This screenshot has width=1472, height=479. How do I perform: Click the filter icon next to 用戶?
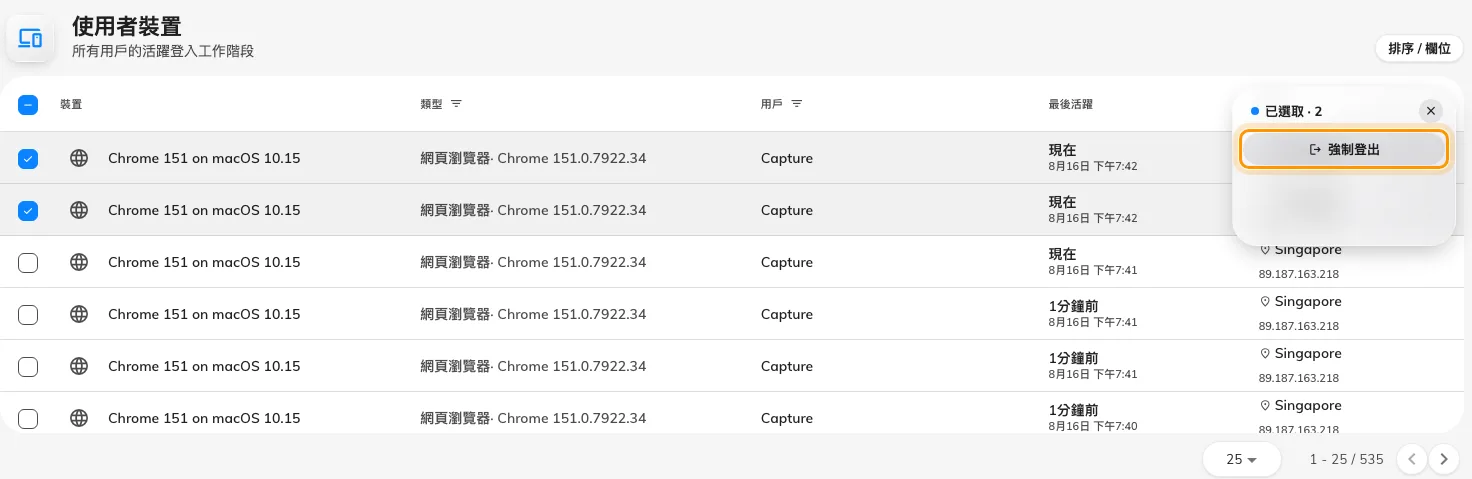pos(797,104)
